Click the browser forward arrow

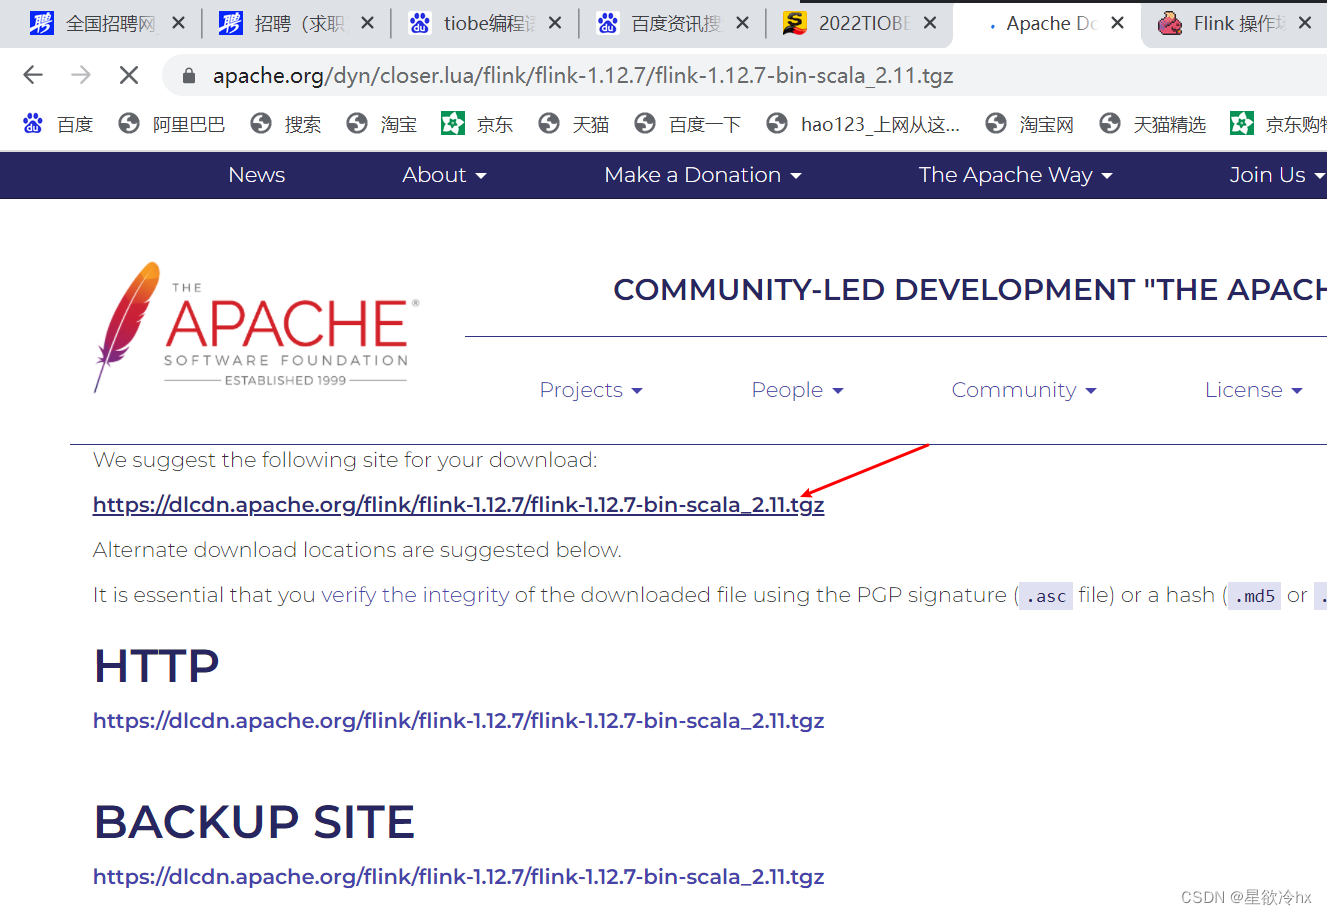81,75
